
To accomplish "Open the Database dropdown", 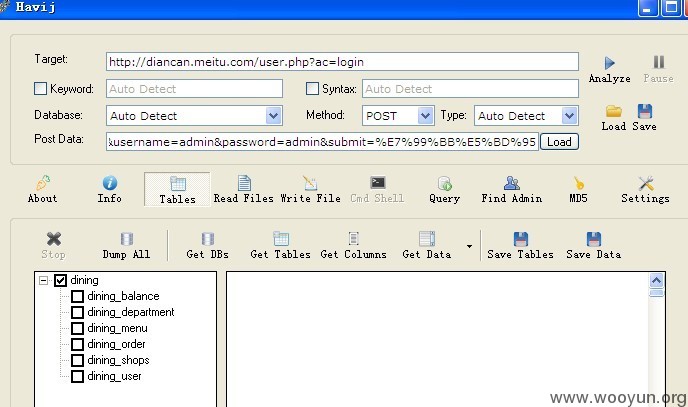I will point(273,116).
